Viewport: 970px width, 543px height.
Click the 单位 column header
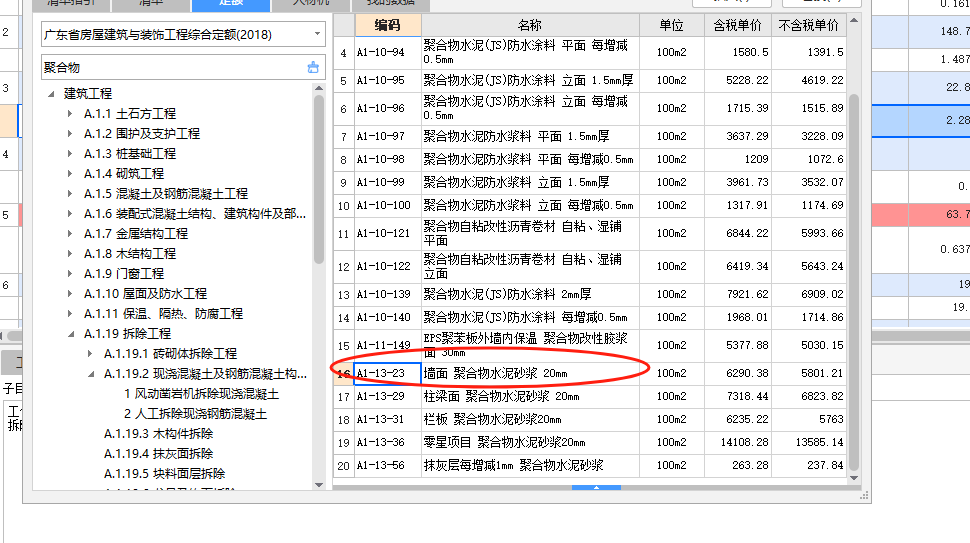672,25
